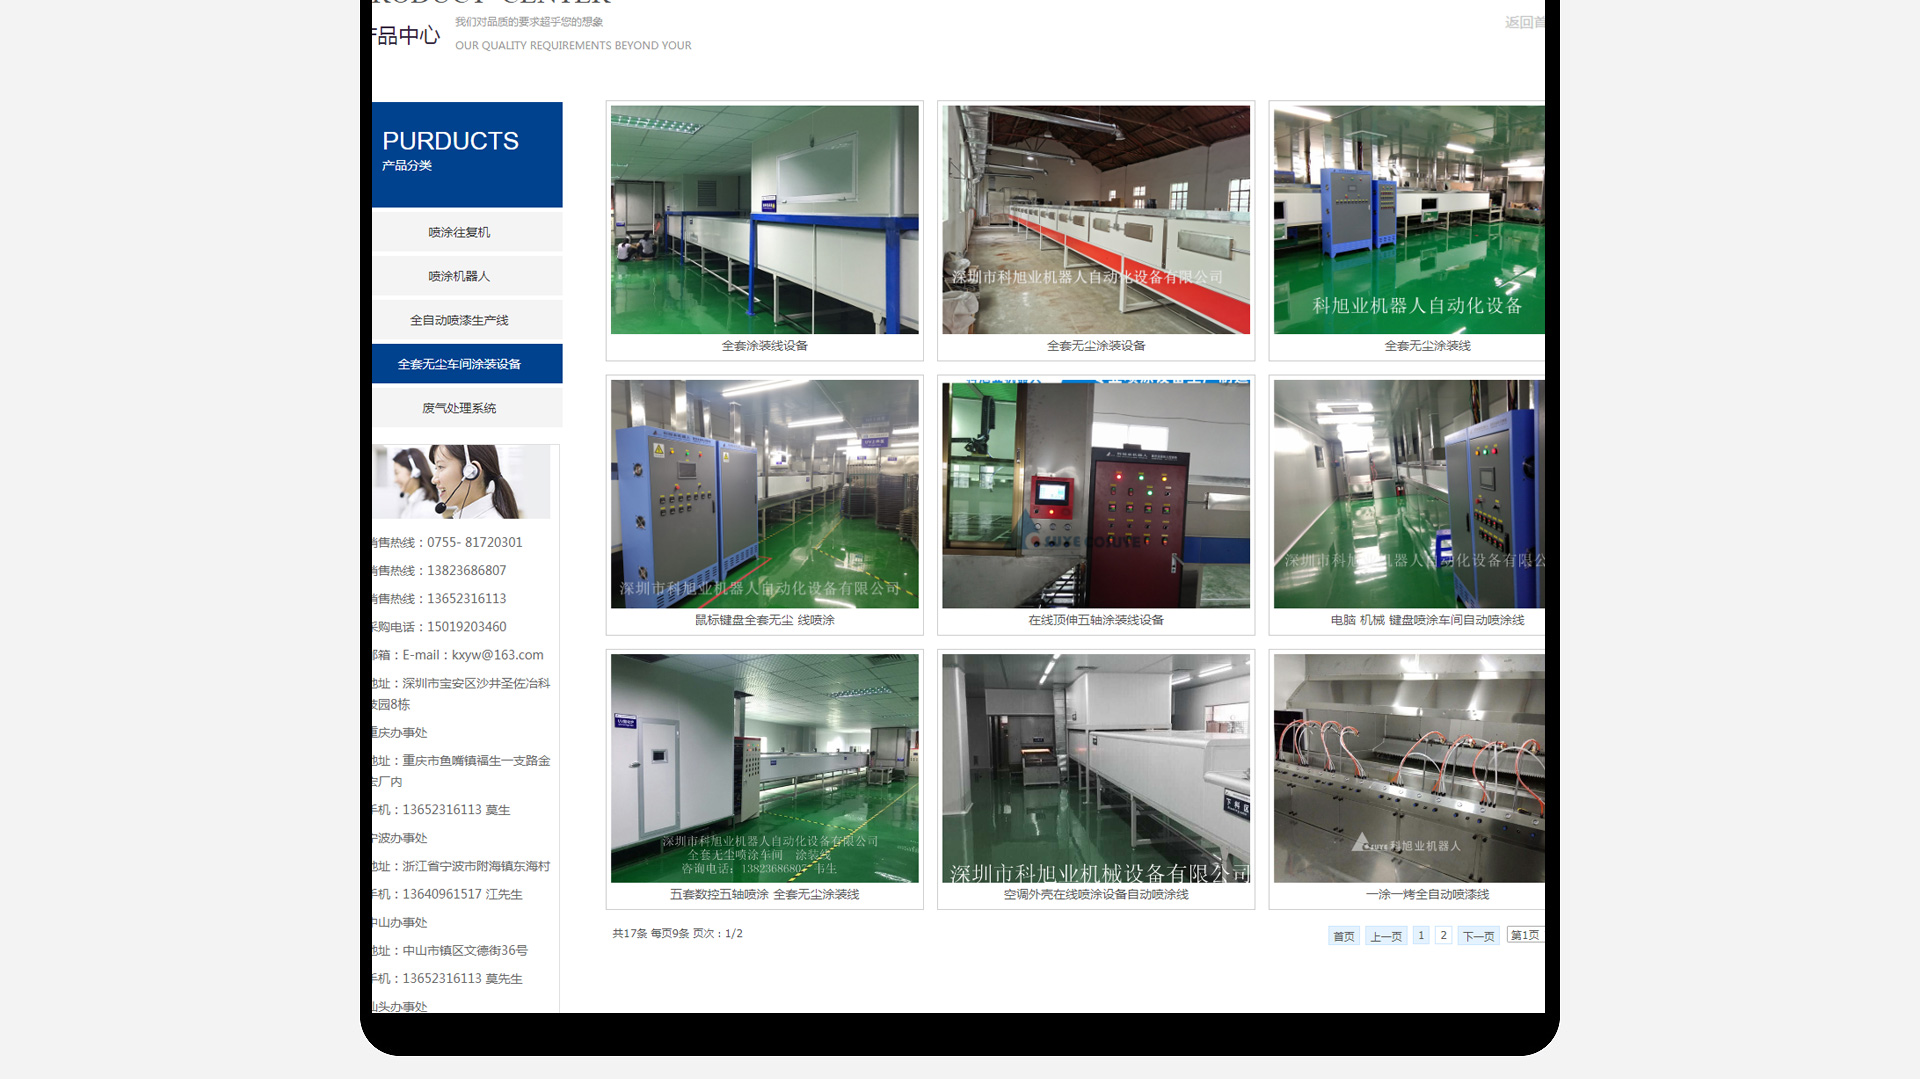Open 电脑 机械 键盘喷涂车间自动喷涂线 image

click(x=1409, y=494)
